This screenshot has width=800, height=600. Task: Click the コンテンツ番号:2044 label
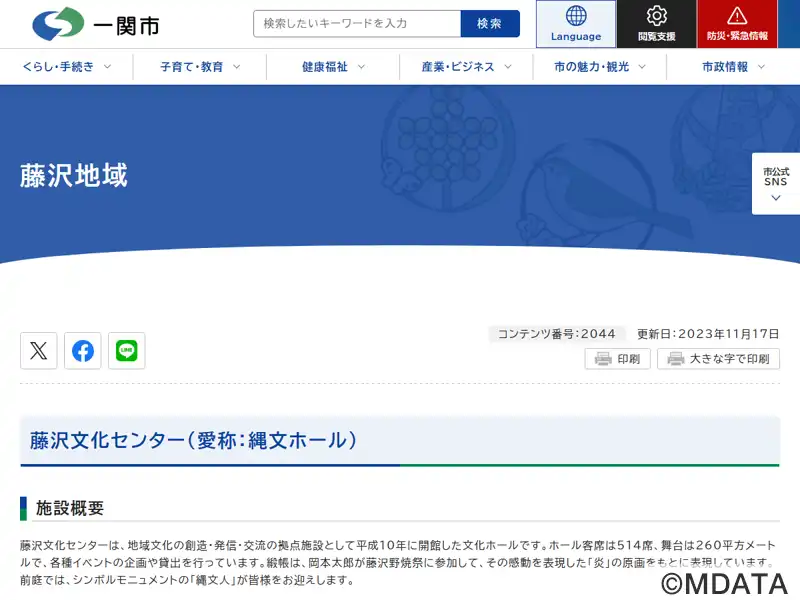[557, 334]
